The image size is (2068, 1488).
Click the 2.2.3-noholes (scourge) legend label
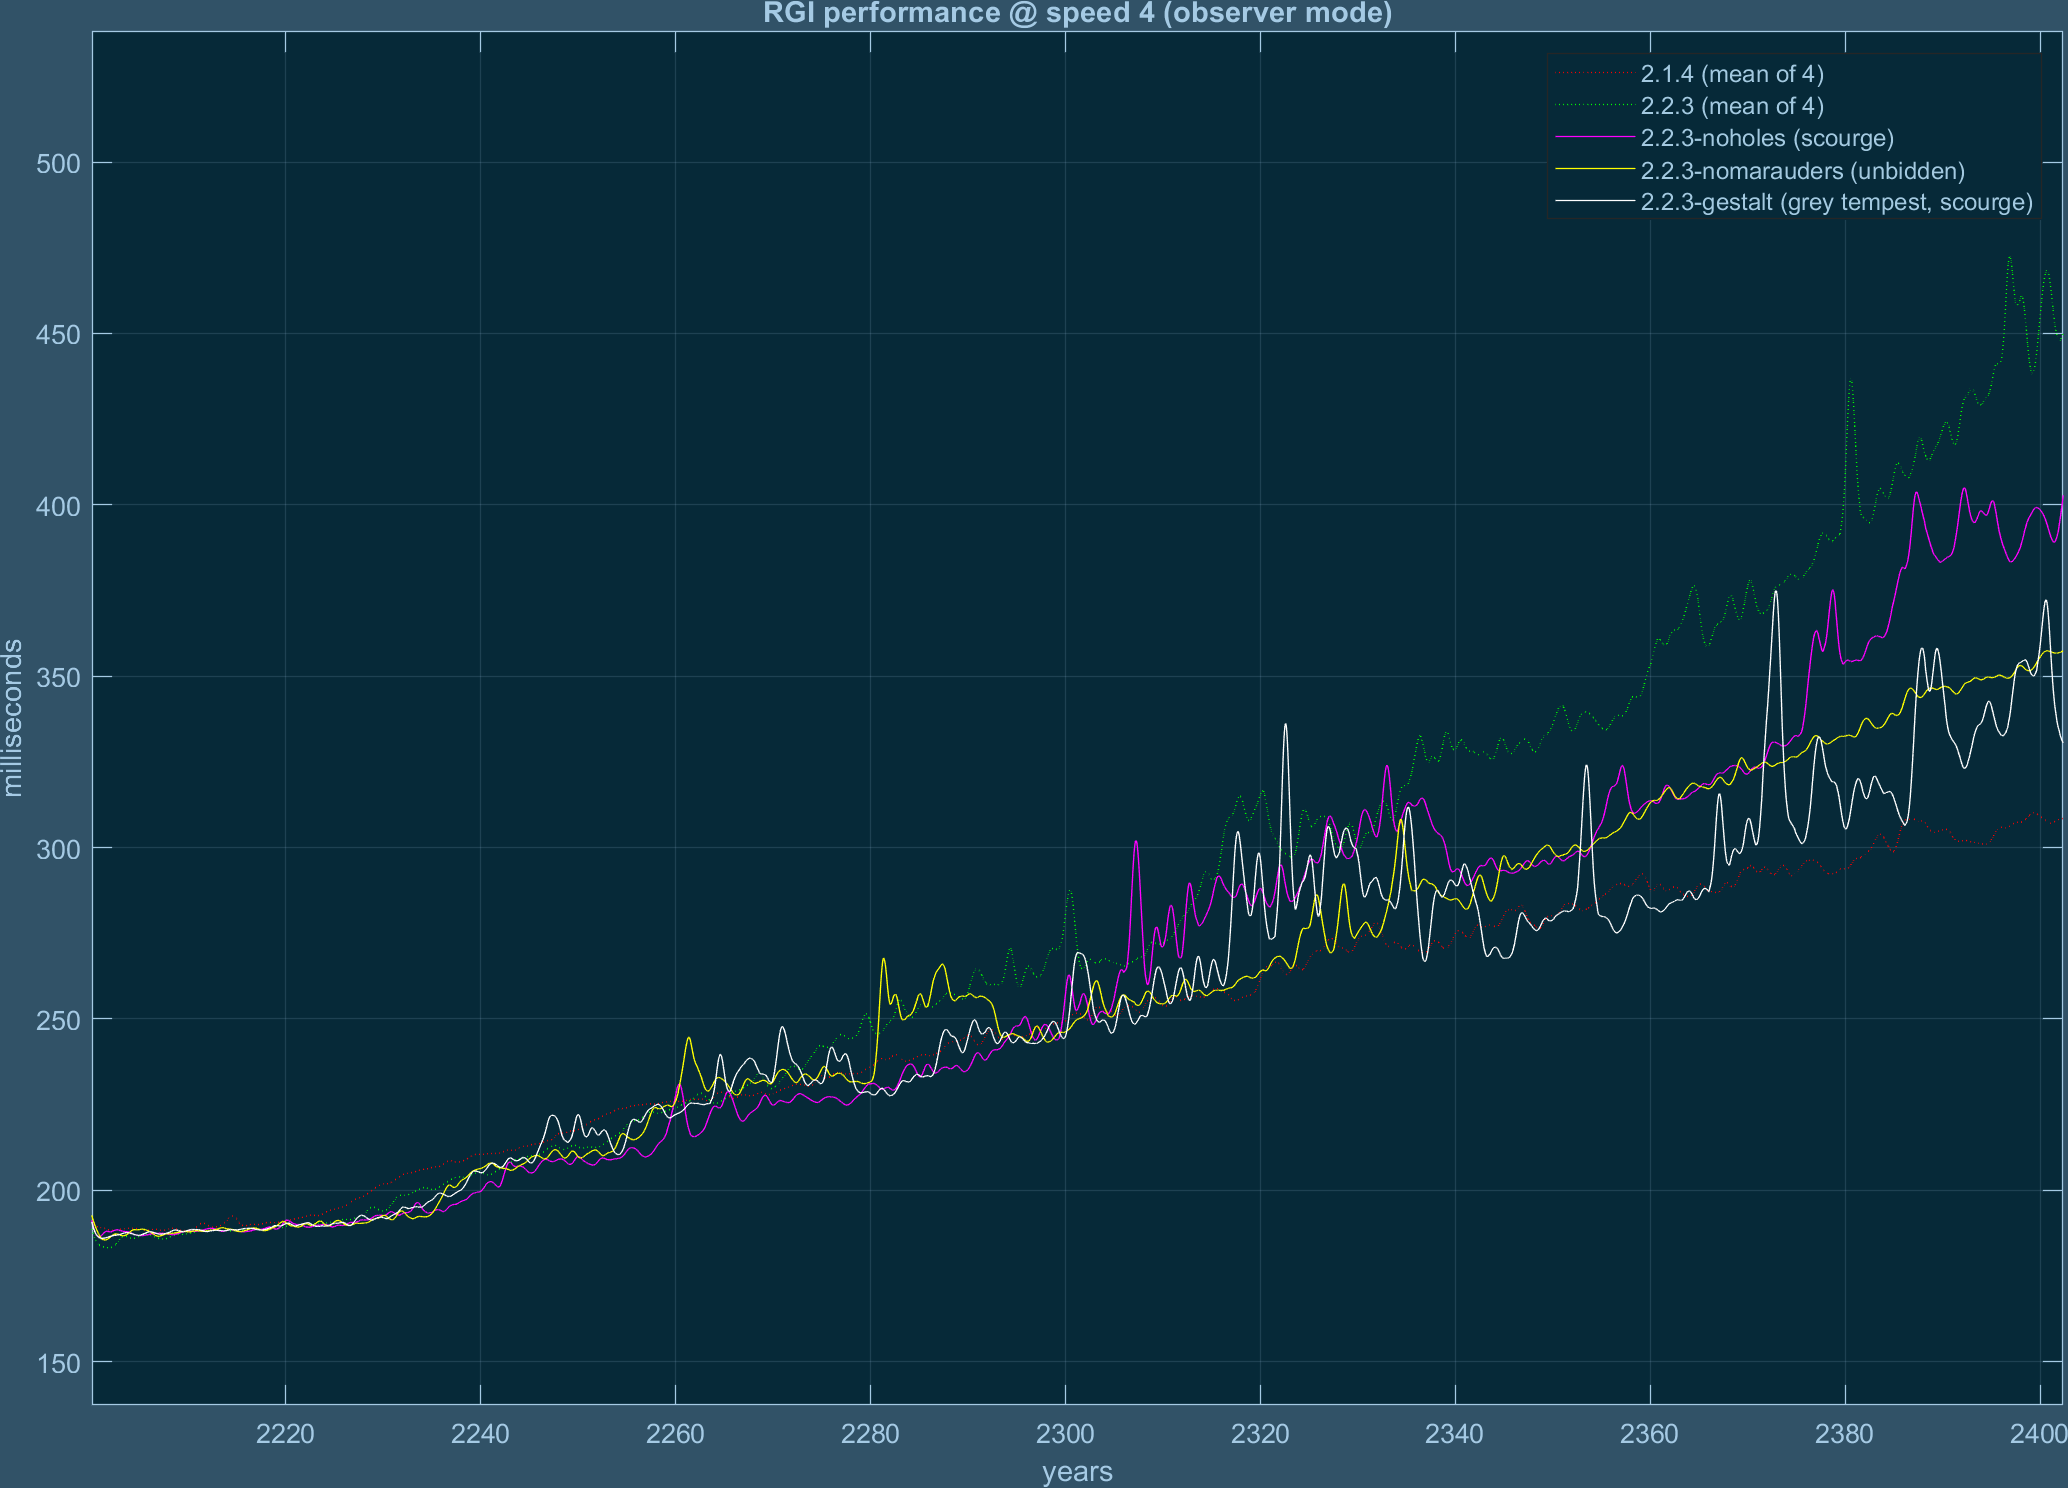1767,138
